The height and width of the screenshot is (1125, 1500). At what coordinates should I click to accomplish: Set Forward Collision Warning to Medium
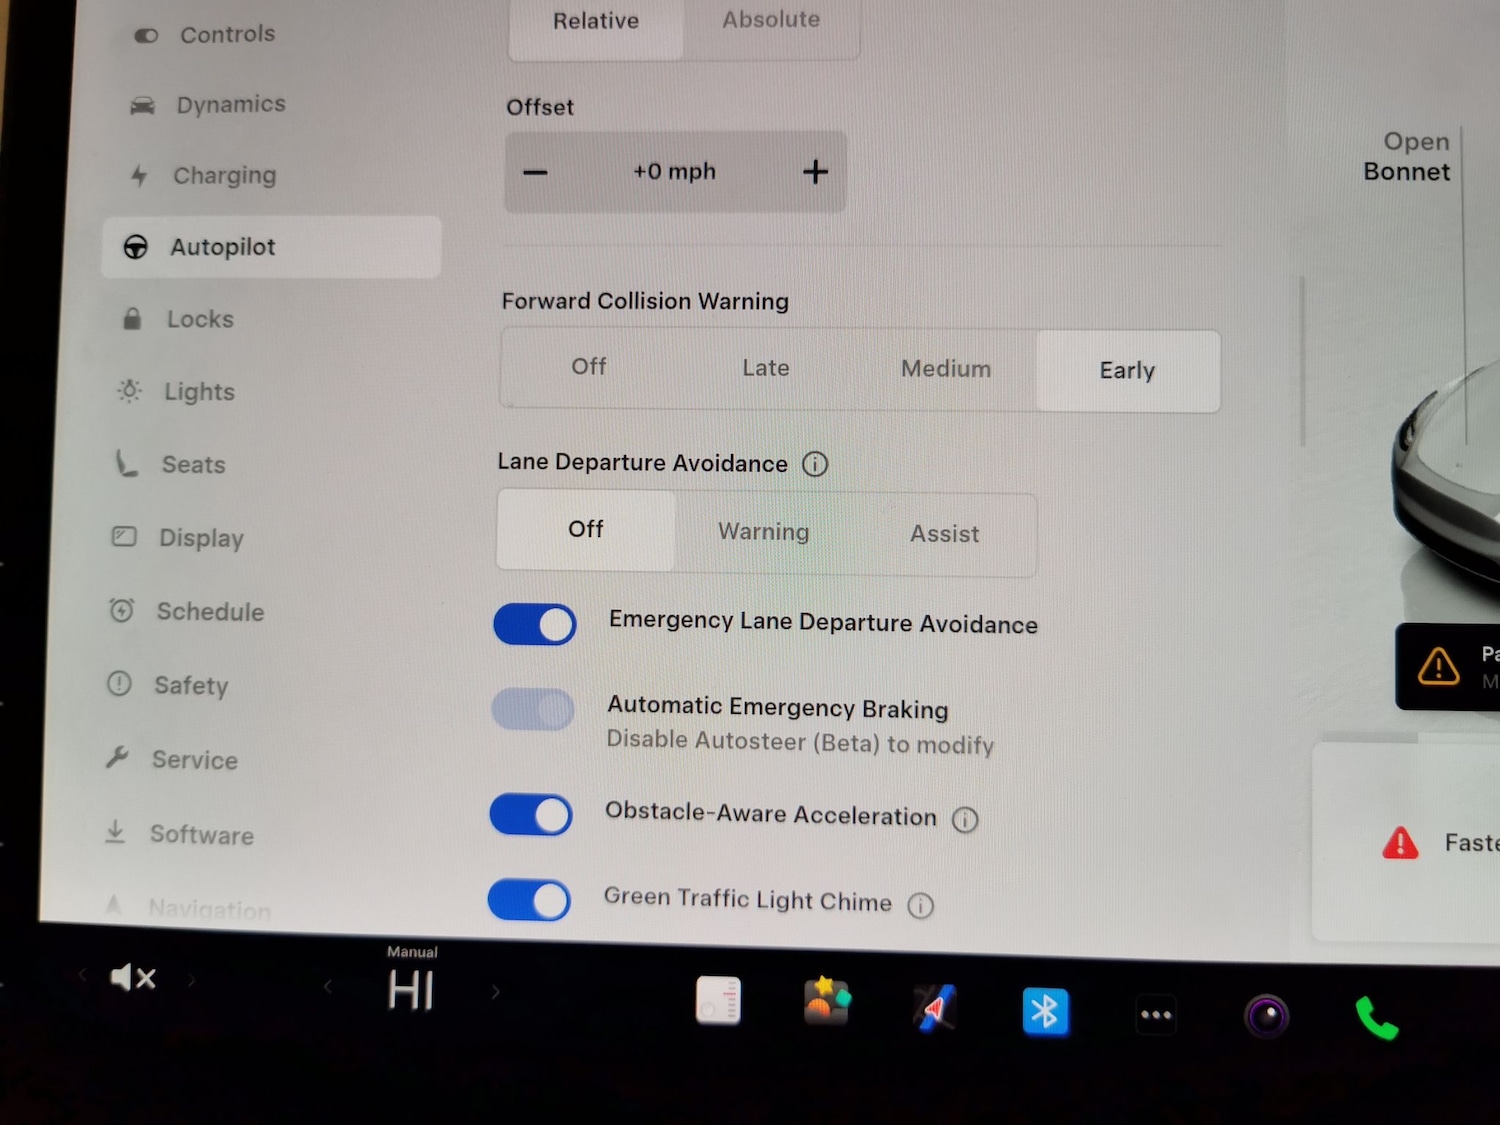pos(945,369)
